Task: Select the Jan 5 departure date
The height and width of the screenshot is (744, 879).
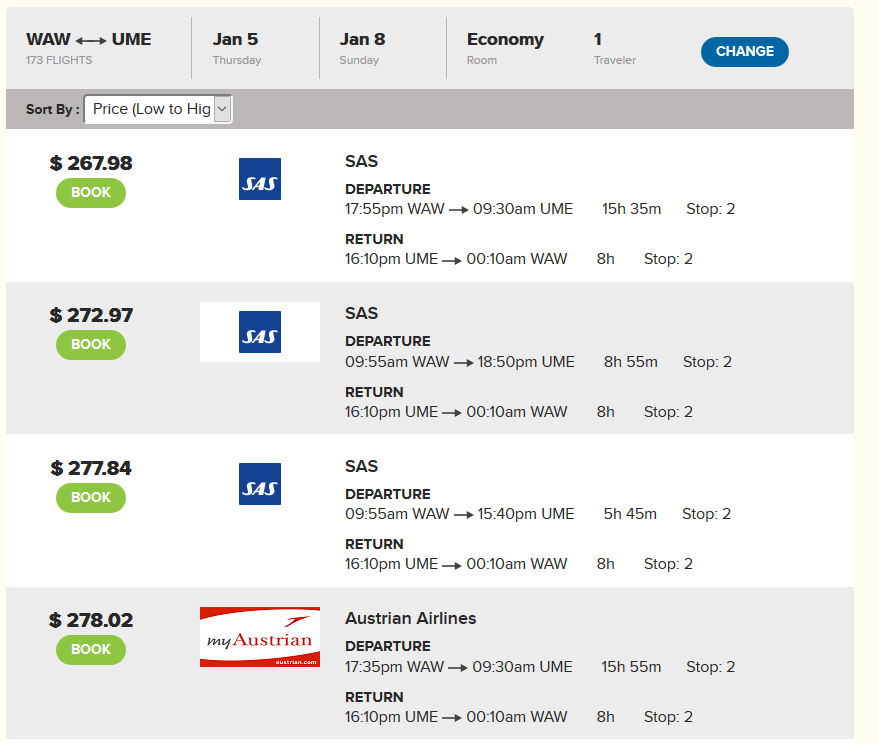Action: pyautogui.click(x=237, y=48)
